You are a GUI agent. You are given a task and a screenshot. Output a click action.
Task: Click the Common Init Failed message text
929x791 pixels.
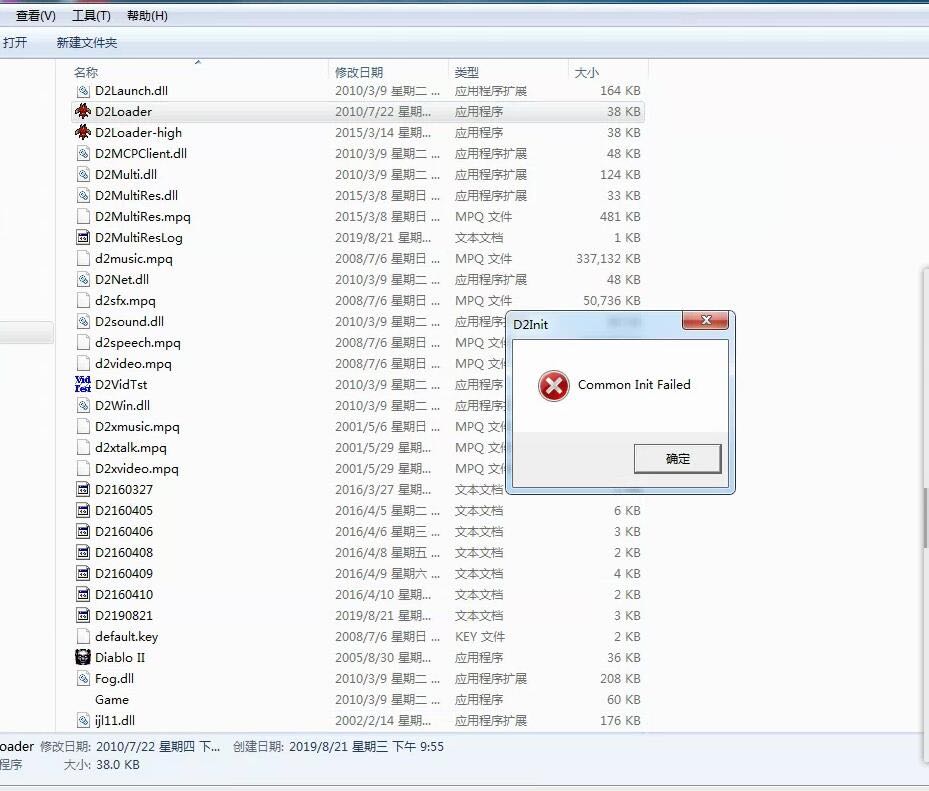[x=634, y=385]
